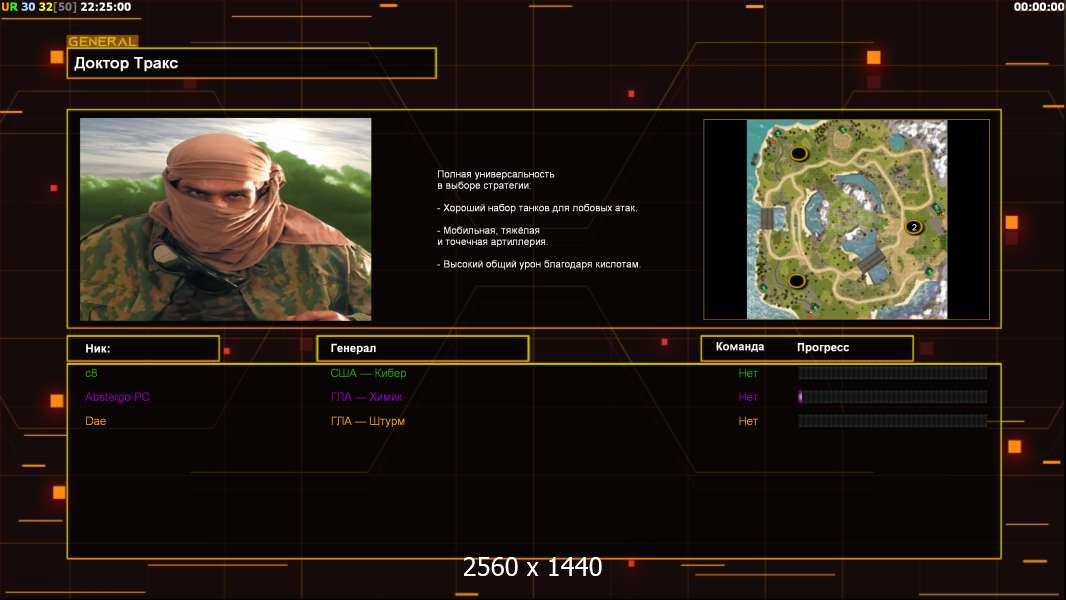Open the США — Кибер general entry
1066x600 pixels.
click(x=368, y=373)
